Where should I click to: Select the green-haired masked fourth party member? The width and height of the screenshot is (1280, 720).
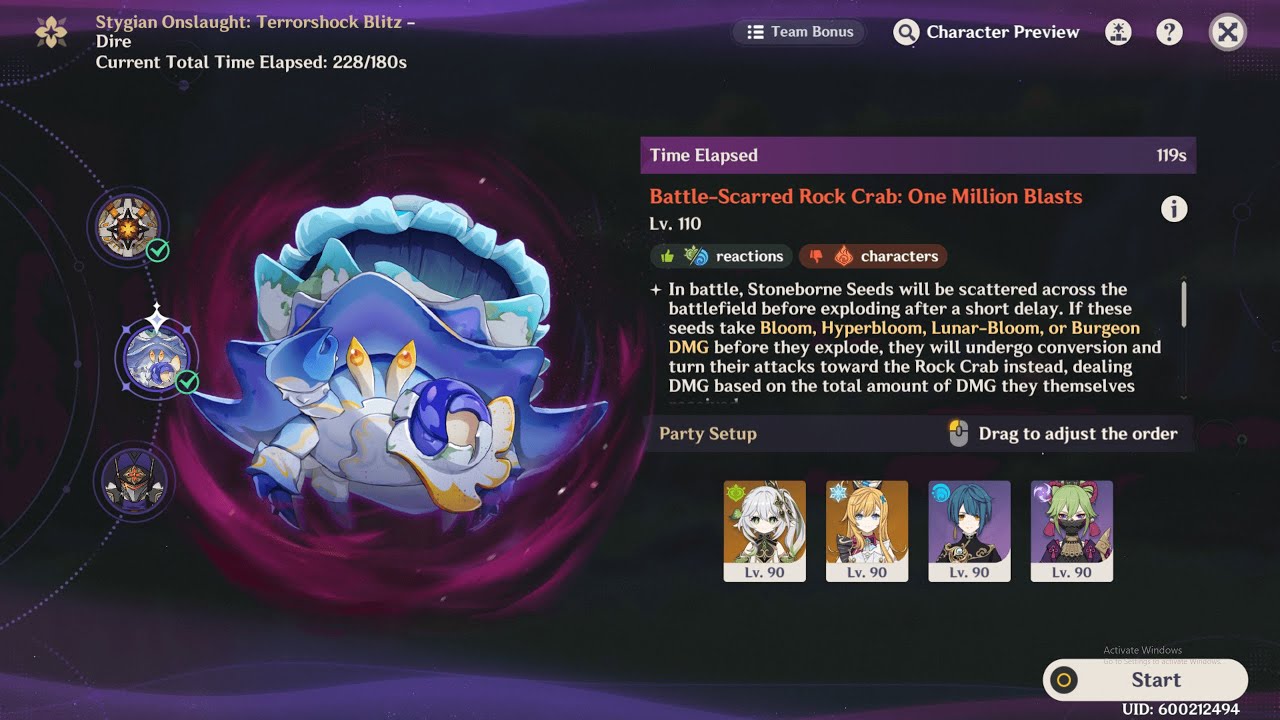pyautogui.click(x=1072, y=531)
